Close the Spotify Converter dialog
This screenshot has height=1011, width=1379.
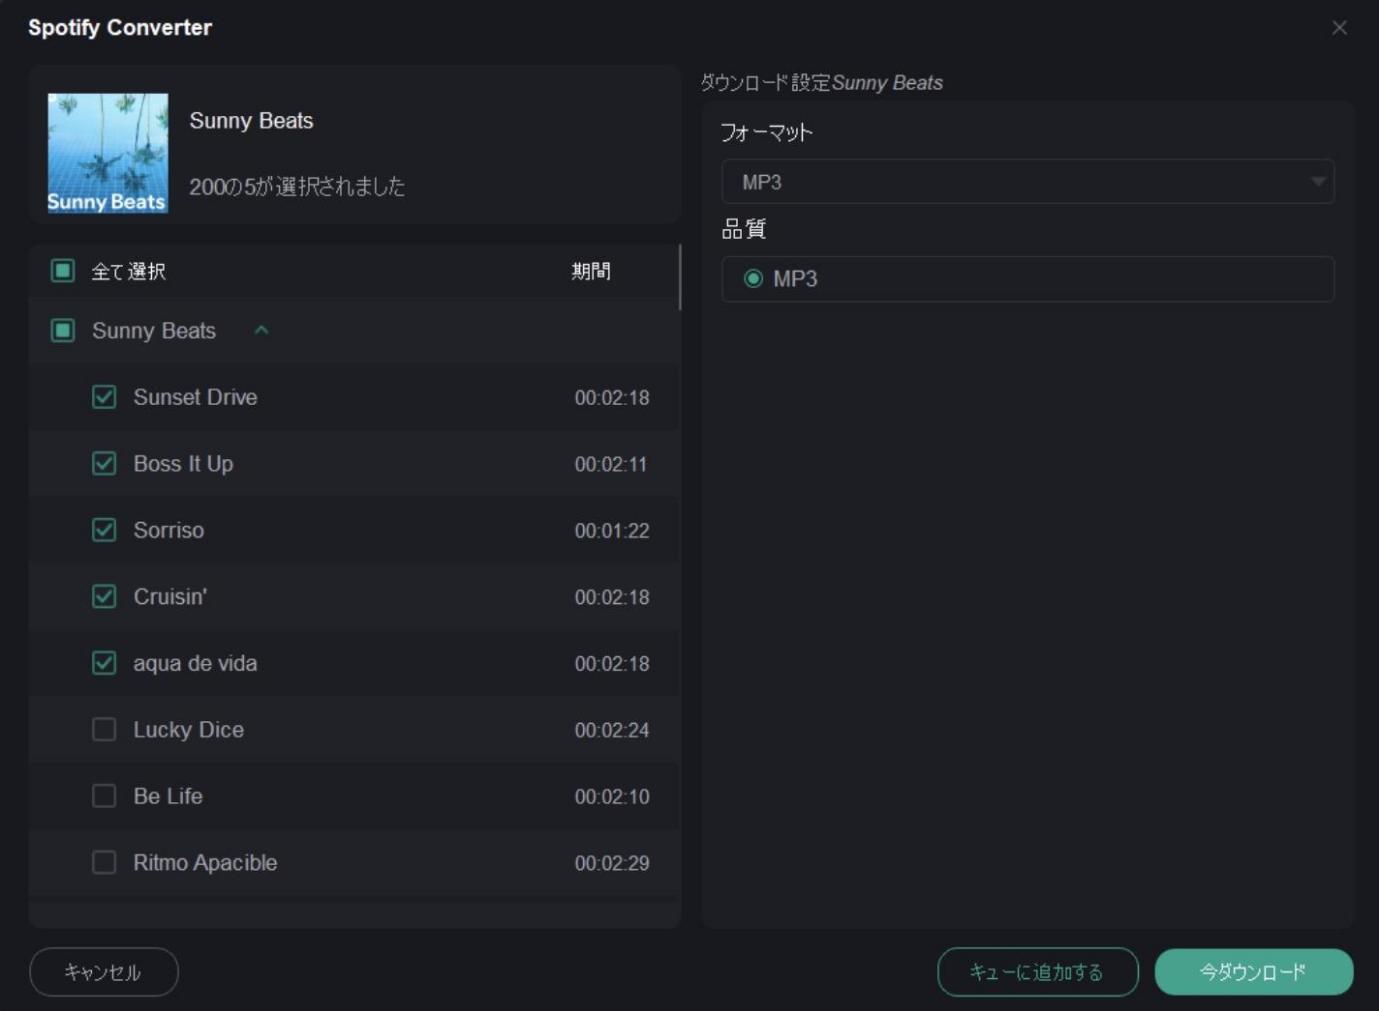tap(1339, 28)
